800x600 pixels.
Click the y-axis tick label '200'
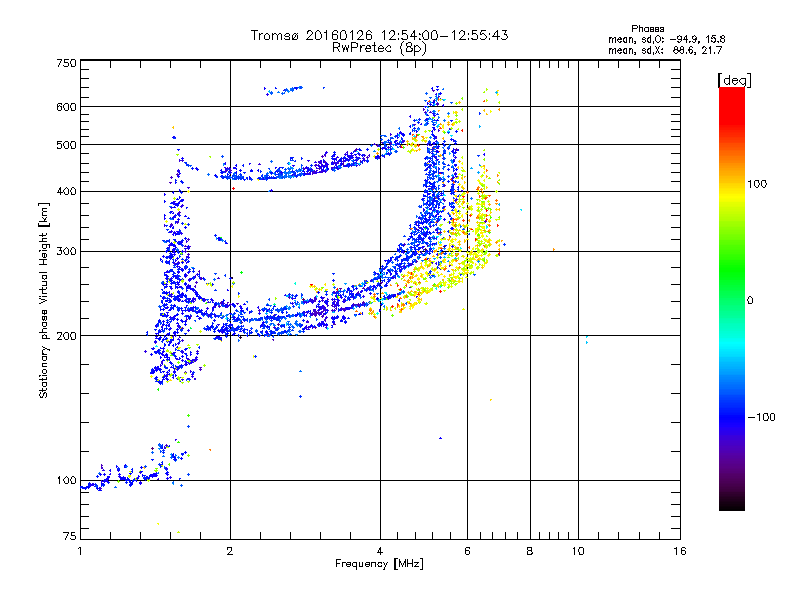(x=67, y=336)
